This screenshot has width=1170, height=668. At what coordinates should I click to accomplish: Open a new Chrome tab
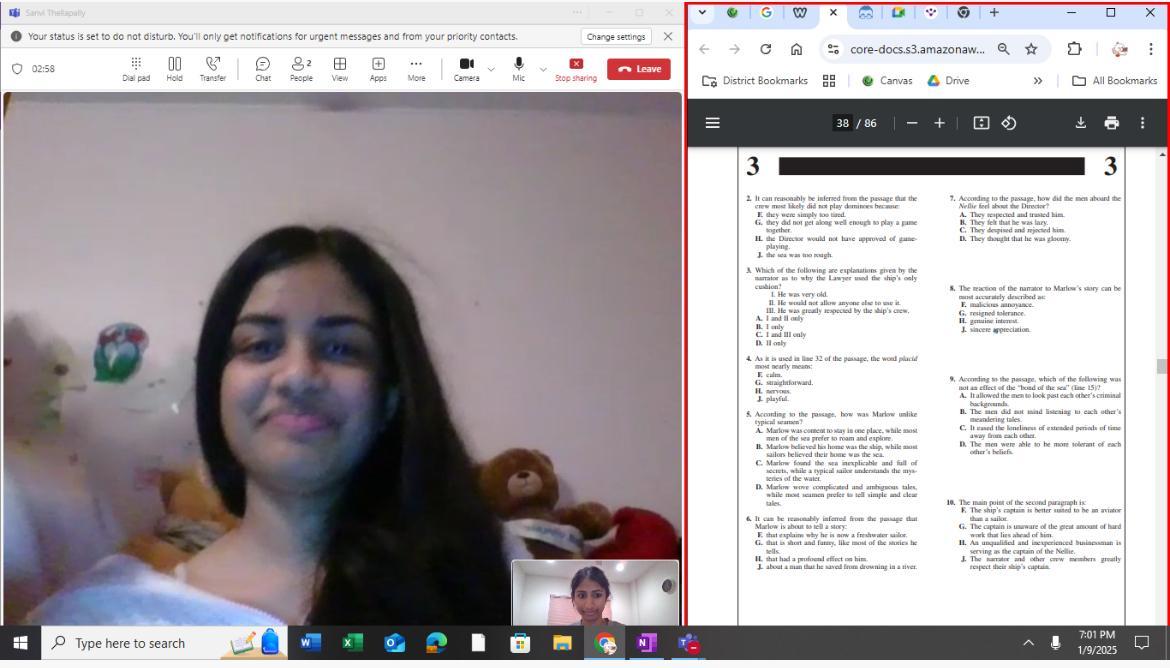point(994,13)
